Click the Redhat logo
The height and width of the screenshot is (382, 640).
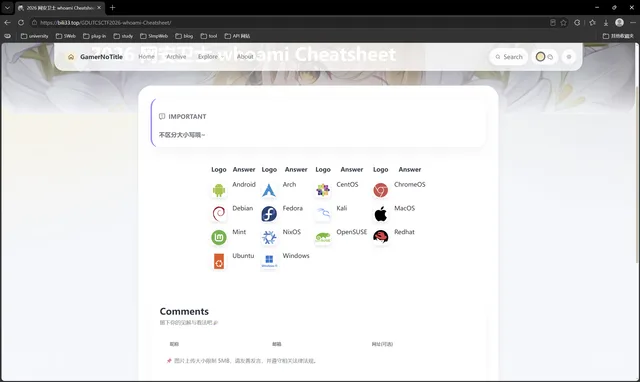coord(380,237)
